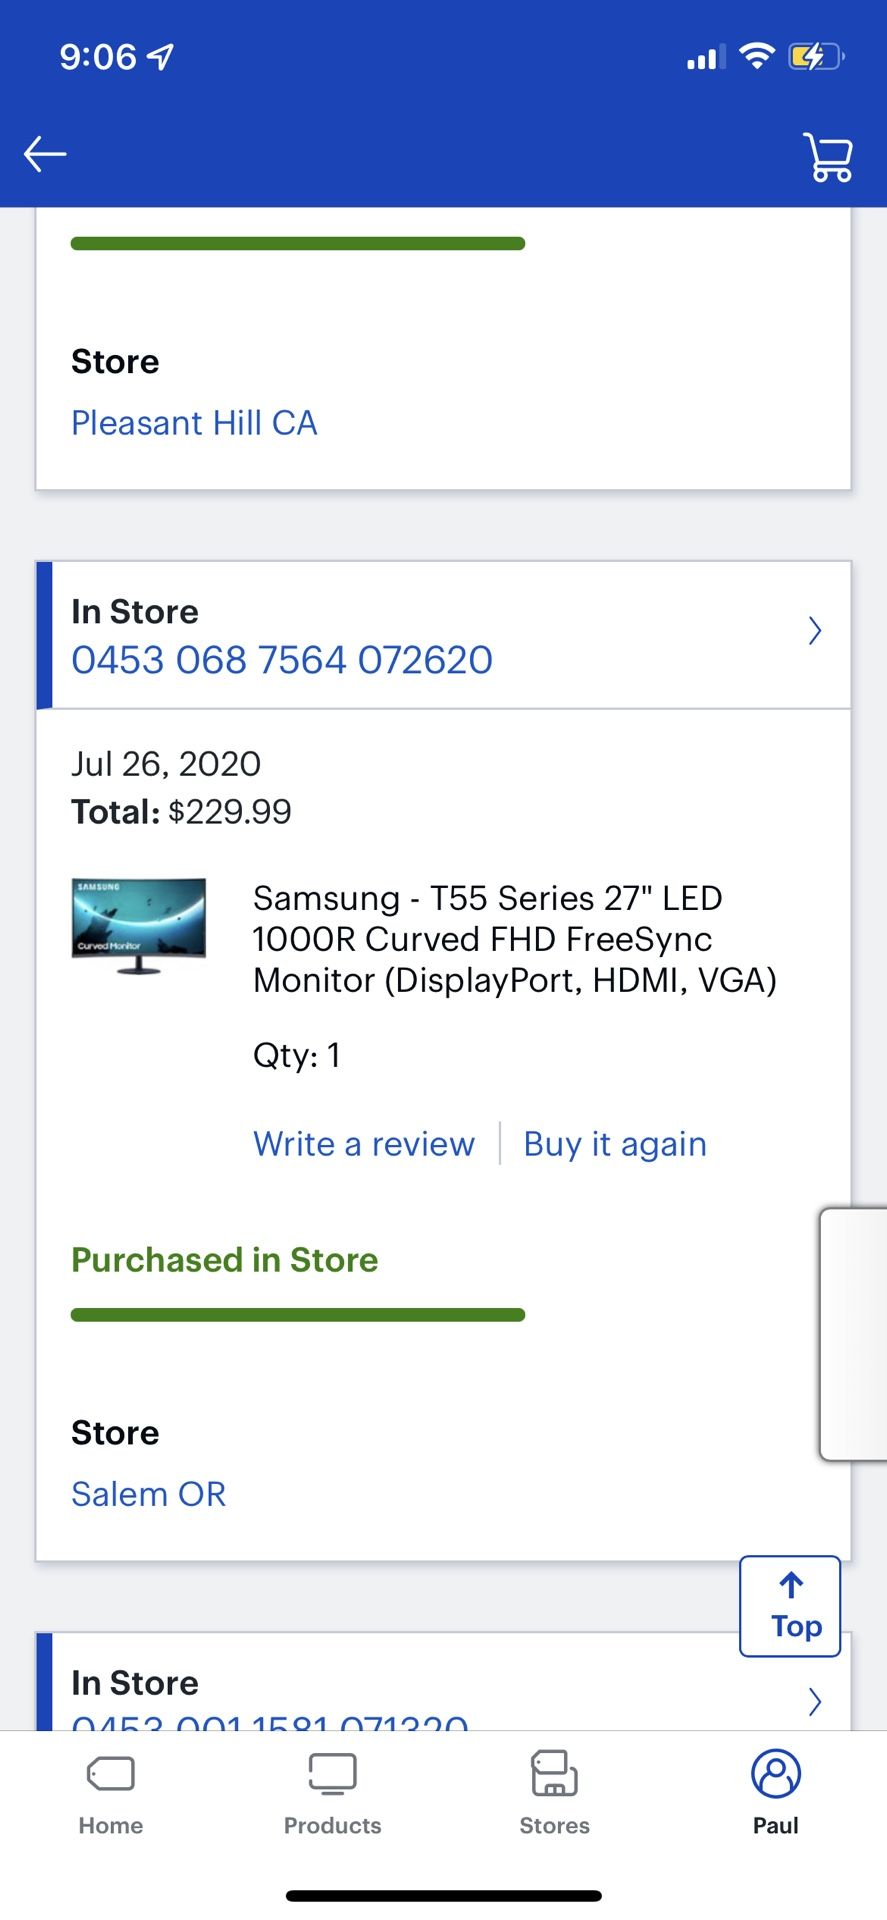Expand the bottom In Store order chevron
887x1920 pixels.
point(814,1701)
